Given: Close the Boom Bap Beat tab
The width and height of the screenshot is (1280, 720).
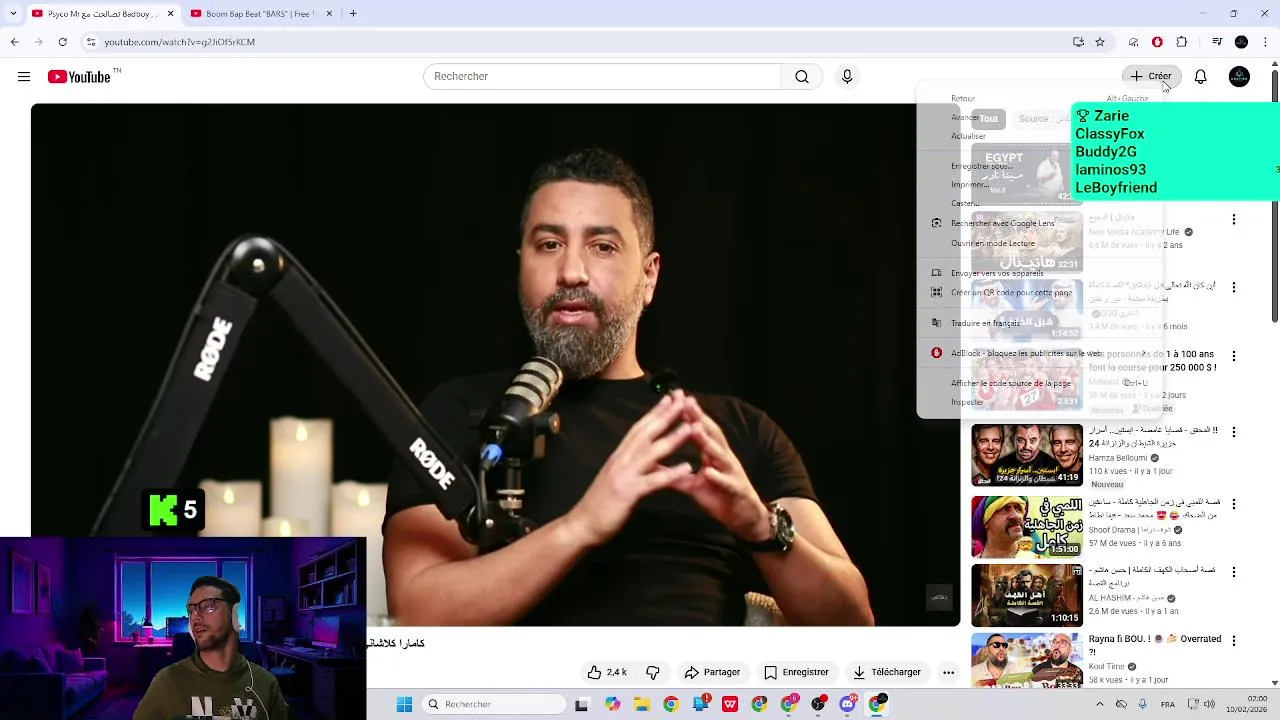Looking at the screenshot, I should (330, 14).
